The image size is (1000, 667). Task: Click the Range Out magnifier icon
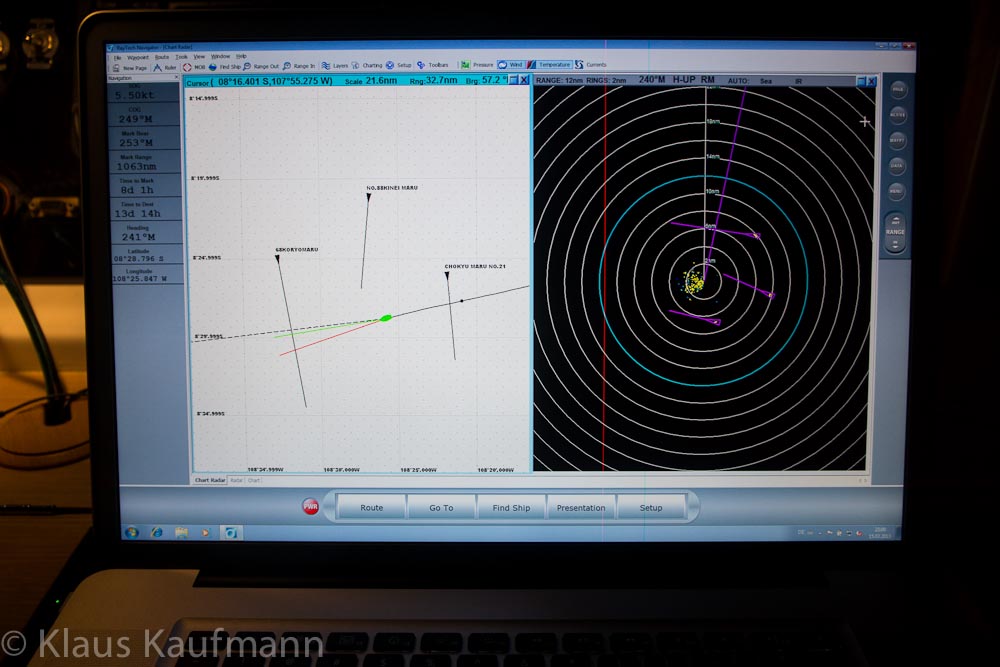(247, 66)
